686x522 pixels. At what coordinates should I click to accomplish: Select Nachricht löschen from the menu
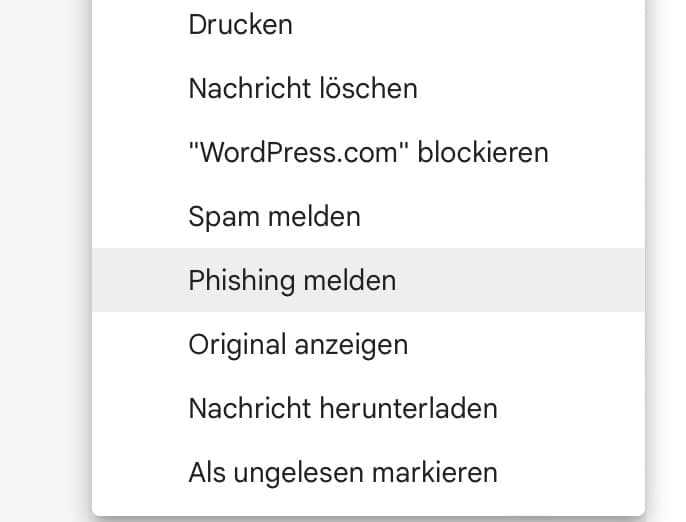coord(302,89)
